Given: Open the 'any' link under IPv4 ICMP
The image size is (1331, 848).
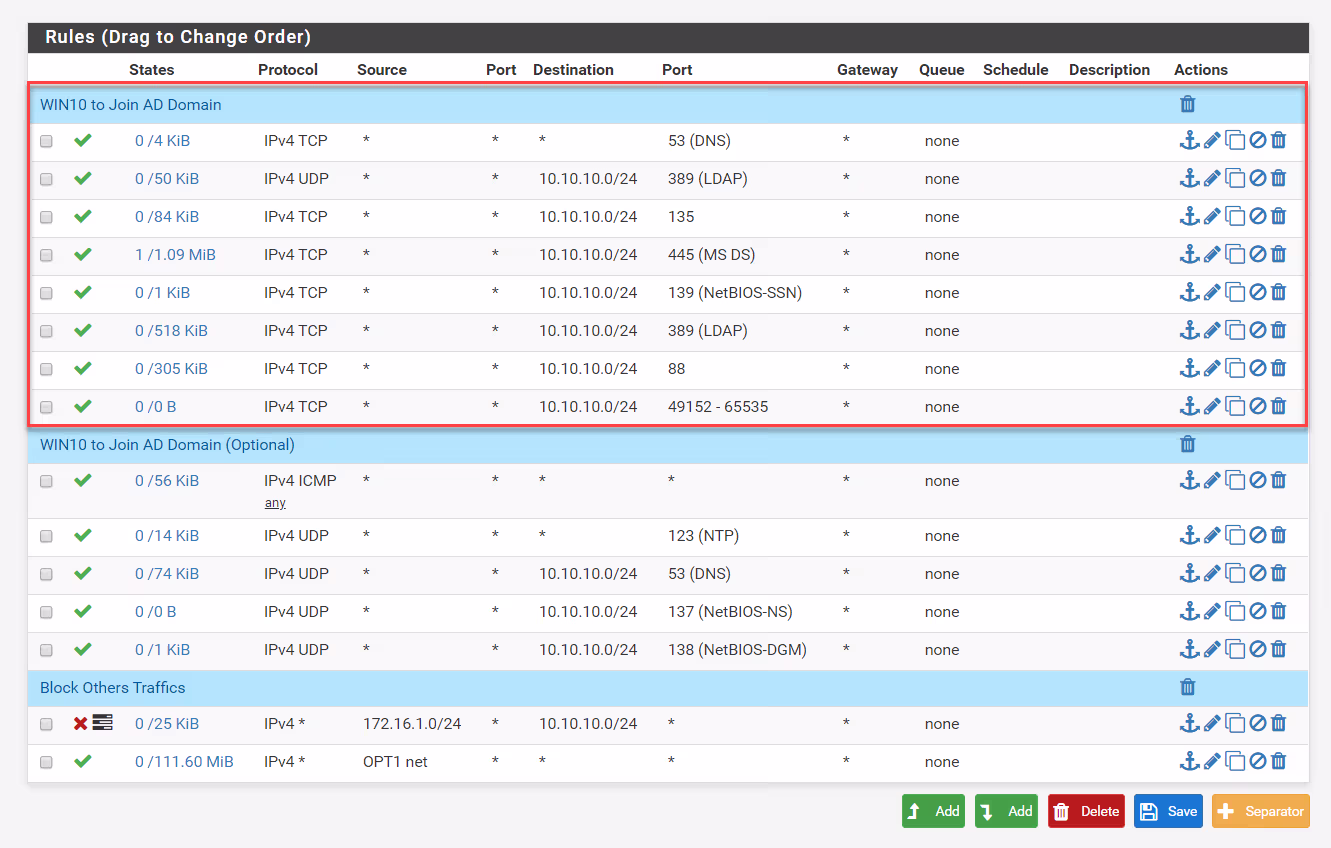Looking at the screenshot, I should [275, 502].
